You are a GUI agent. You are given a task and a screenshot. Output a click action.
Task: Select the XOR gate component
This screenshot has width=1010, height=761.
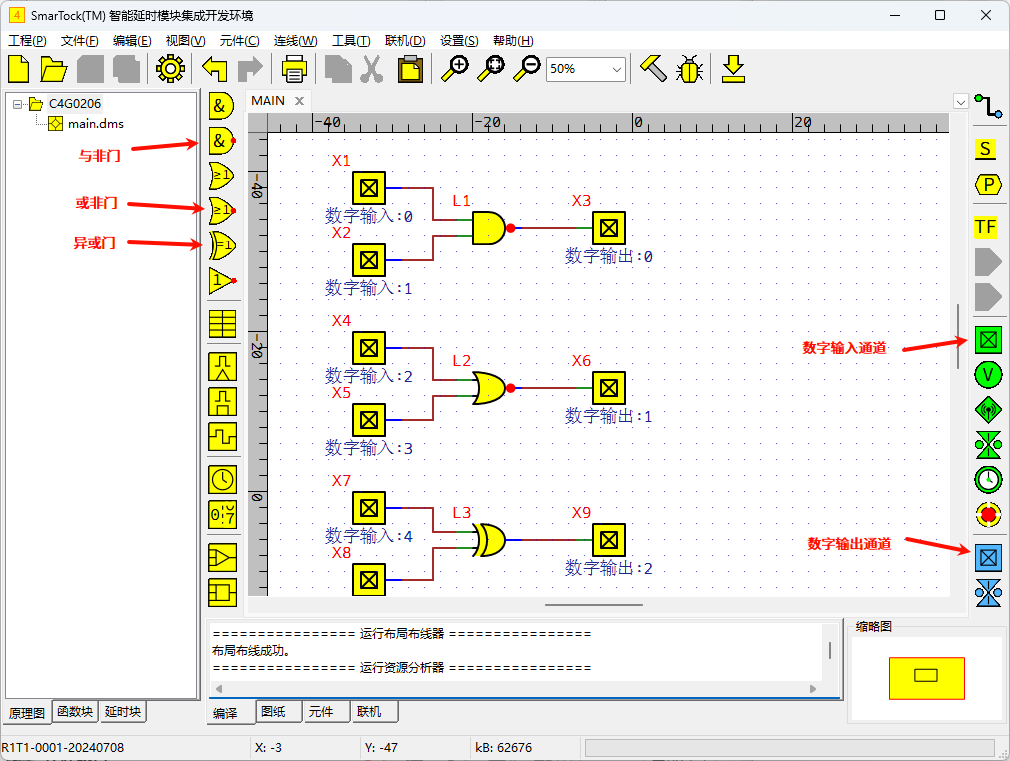[222, 246]
